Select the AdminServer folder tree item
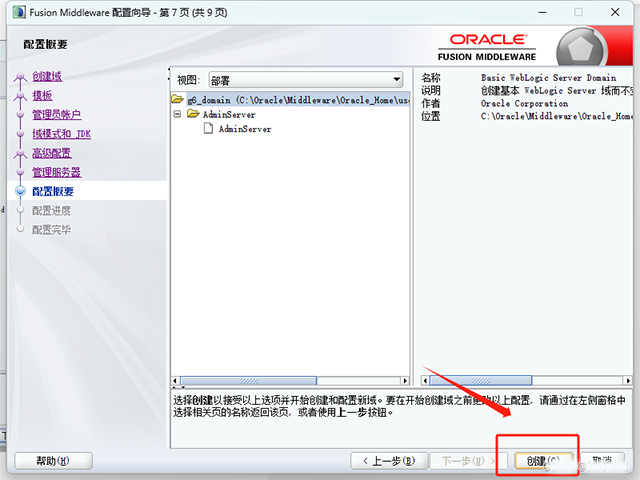Image resolution: width=640 pixels, height=480 pixels. pos(229,115)
